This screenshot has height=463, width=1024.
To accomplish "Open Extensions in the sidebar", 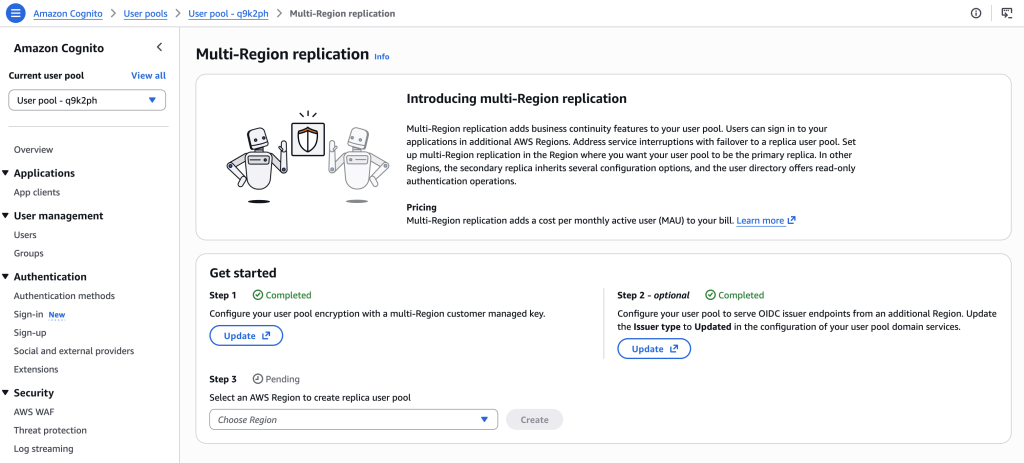I will [x=36, y=369].
